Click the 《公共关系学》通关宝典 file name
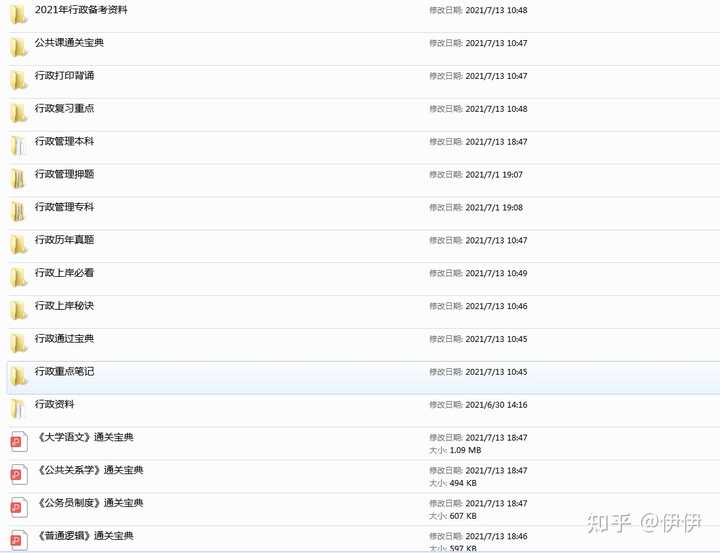Screen dimensions: 720x553 tap(90, 470)
